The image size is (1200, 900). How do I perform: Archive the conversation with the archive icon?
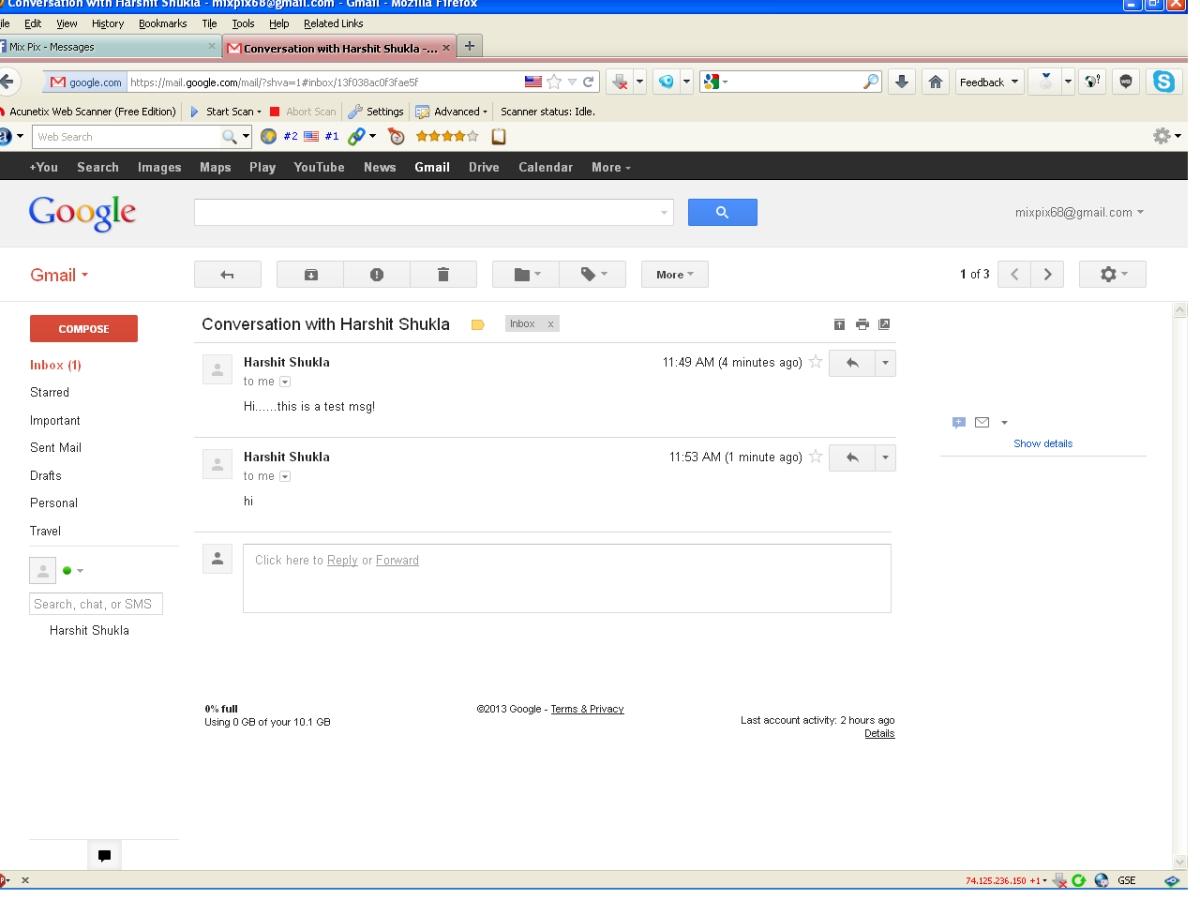coord(310,275)
